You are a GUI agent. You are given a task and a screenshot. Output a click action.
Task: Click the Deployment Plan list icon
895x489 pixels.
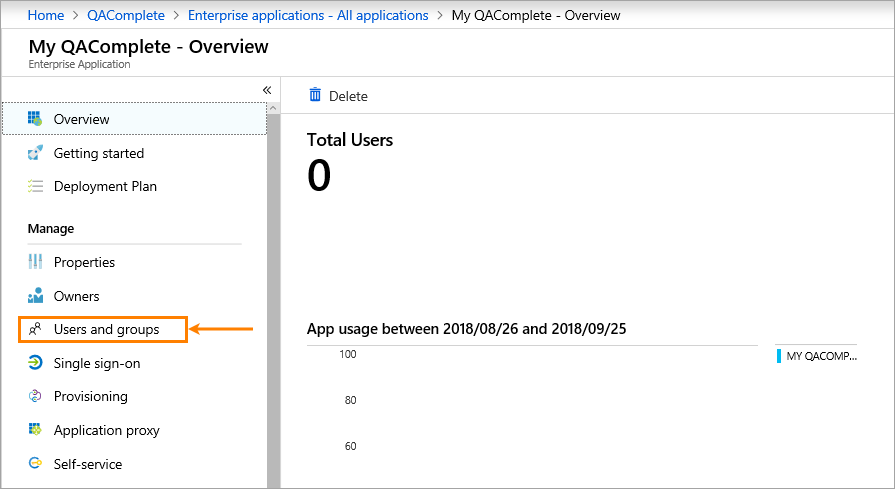point(35,186)
